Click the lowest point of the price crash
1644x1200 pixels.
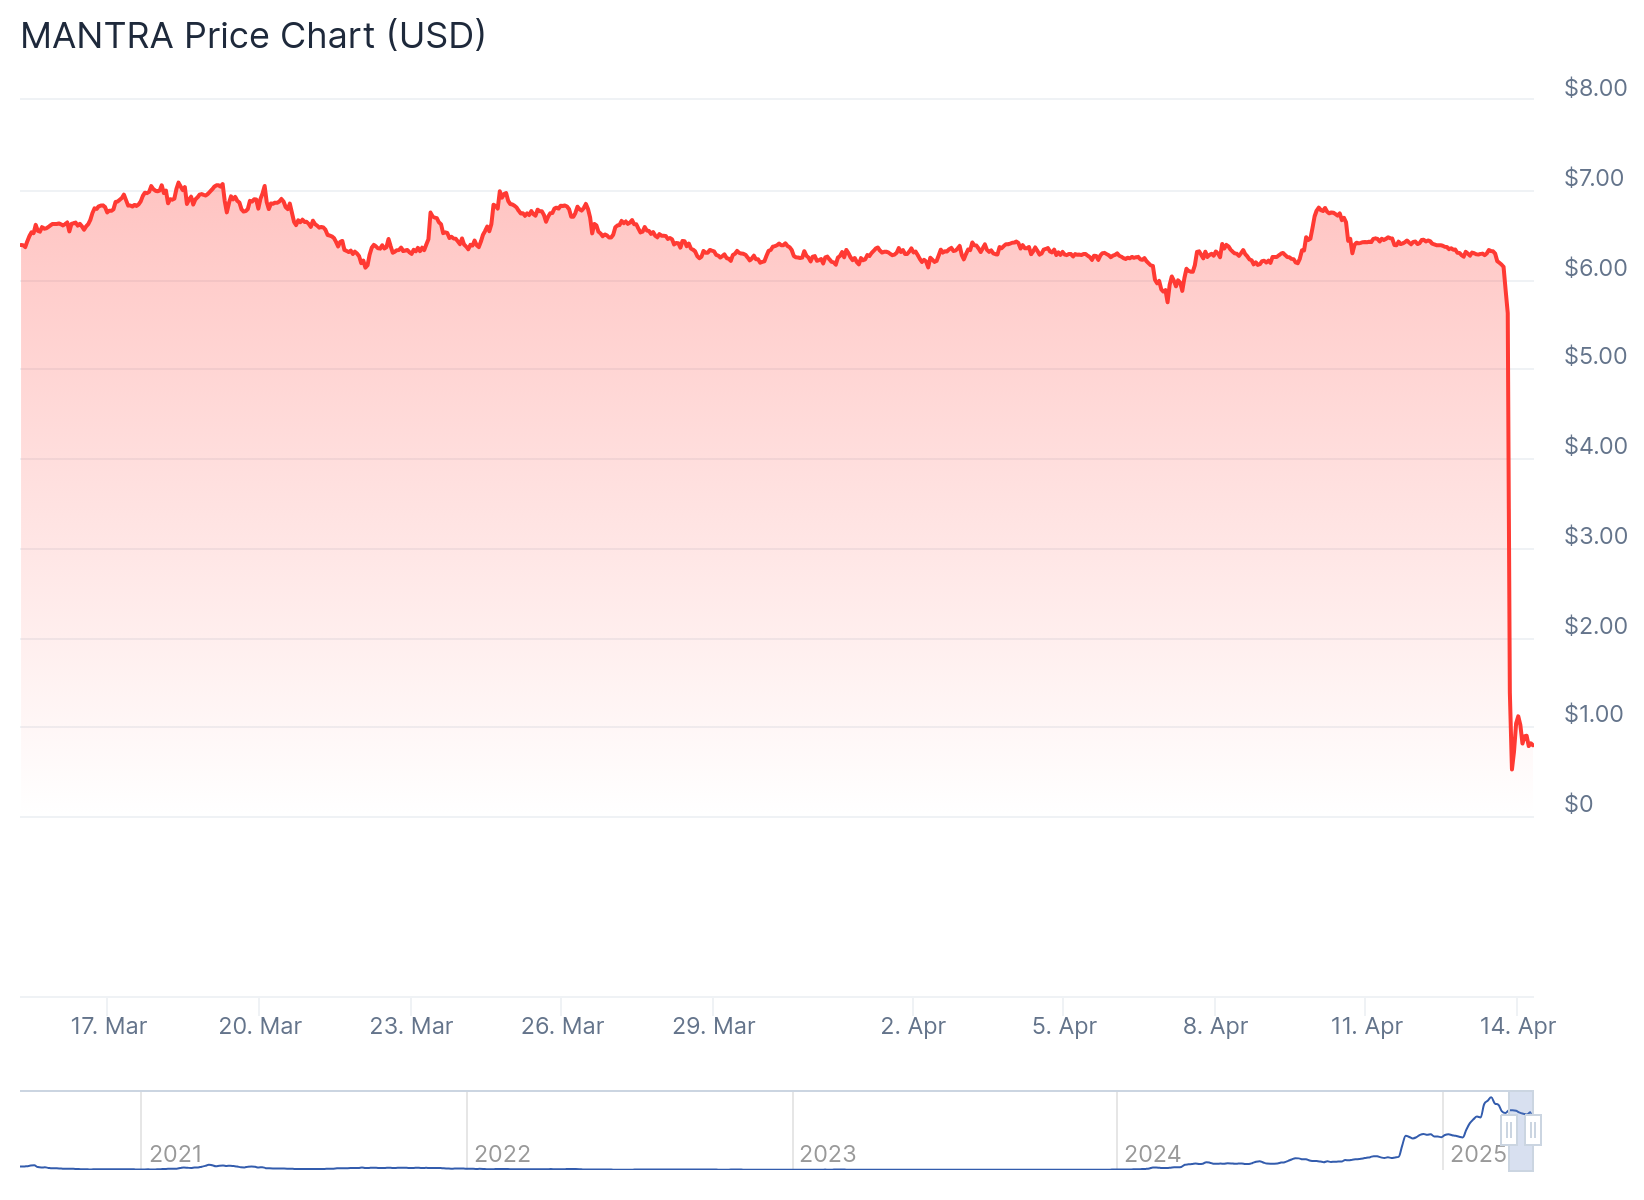1512,769
